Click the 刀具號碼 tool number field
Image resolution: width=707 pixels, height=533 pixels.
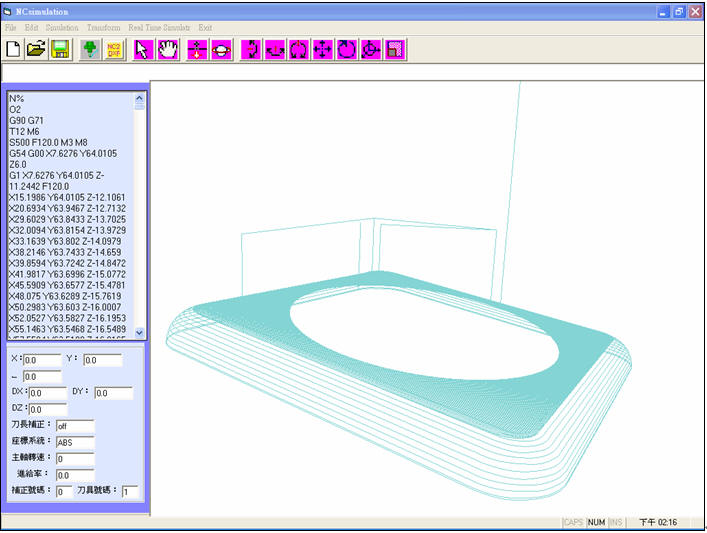click(130, 492)
